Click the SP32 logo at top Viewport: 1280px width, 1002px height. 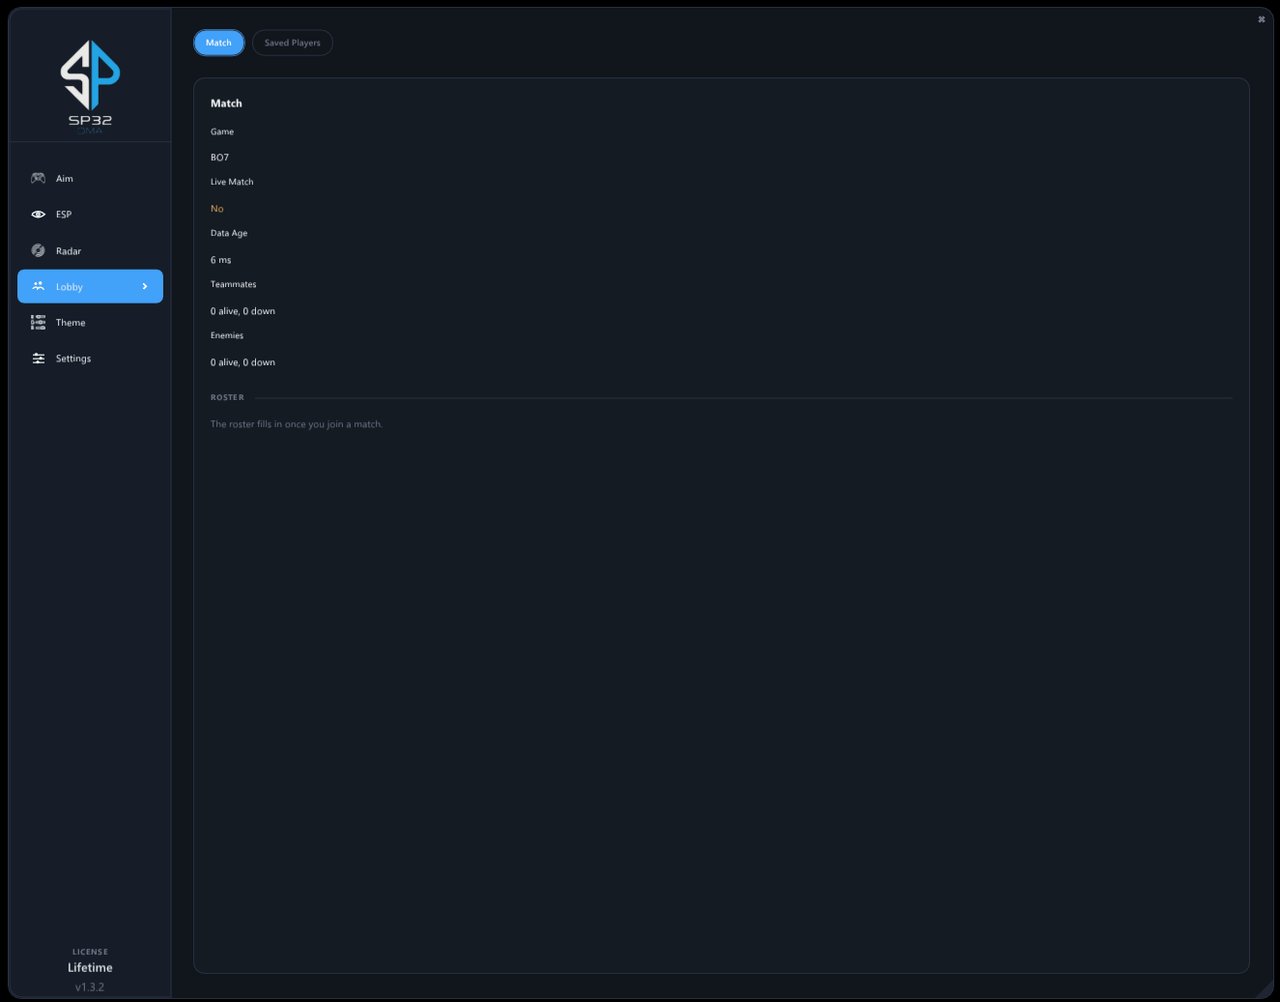coord(90,84)
